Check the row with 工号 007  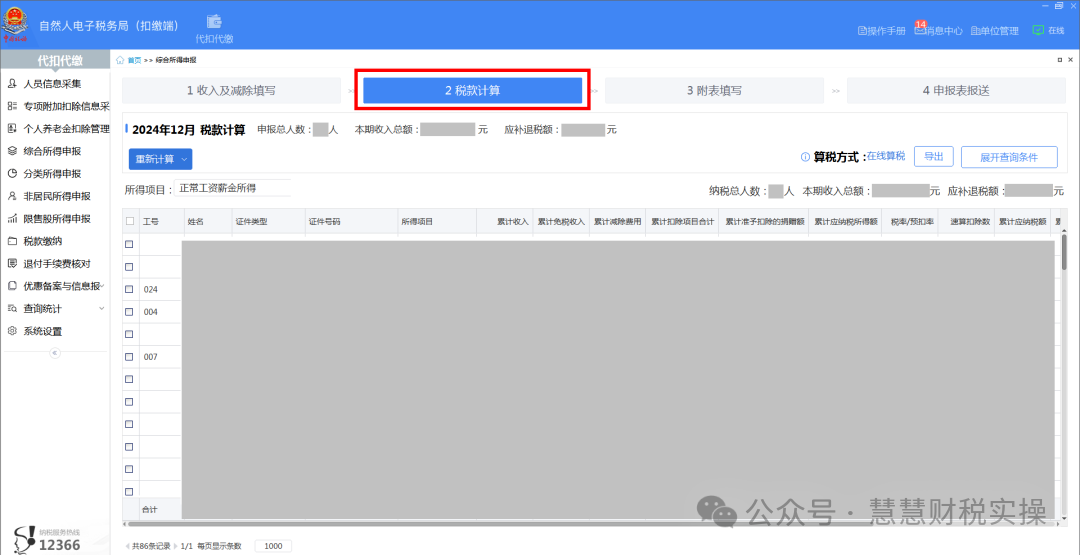pyautogui.click(x=129, y=356)
